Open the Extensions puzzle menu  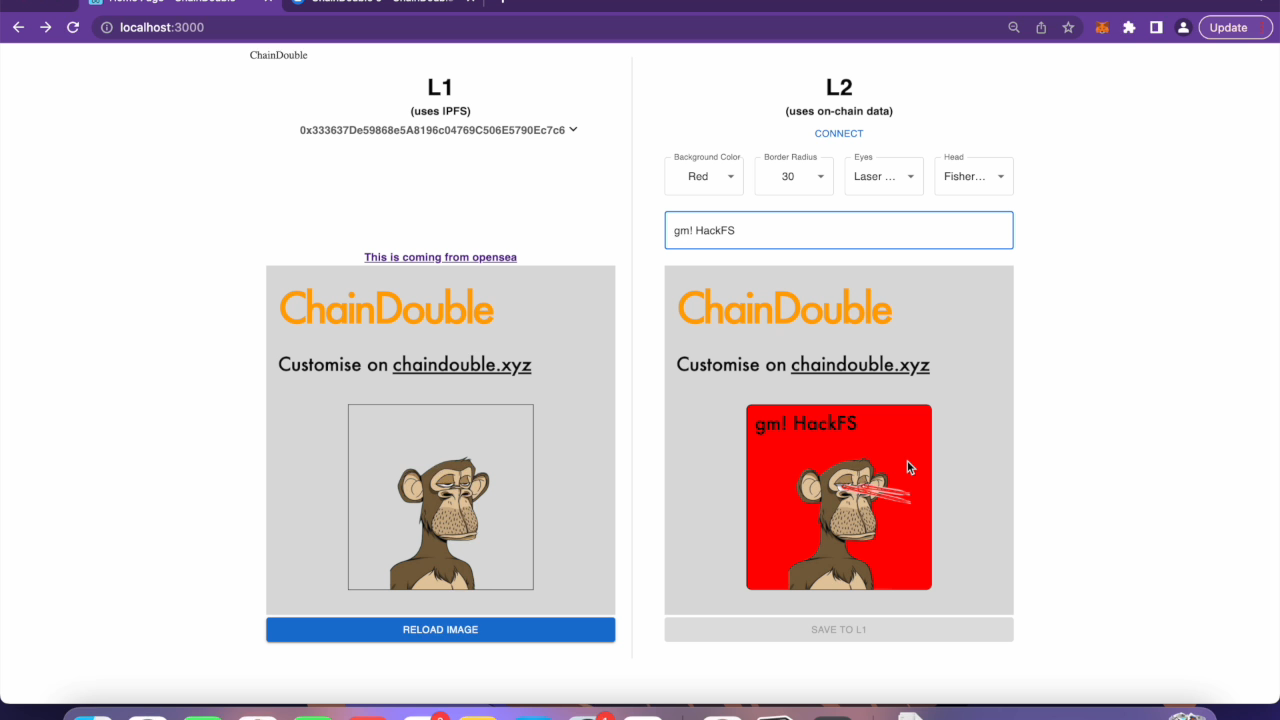(x=1129, y=28)
